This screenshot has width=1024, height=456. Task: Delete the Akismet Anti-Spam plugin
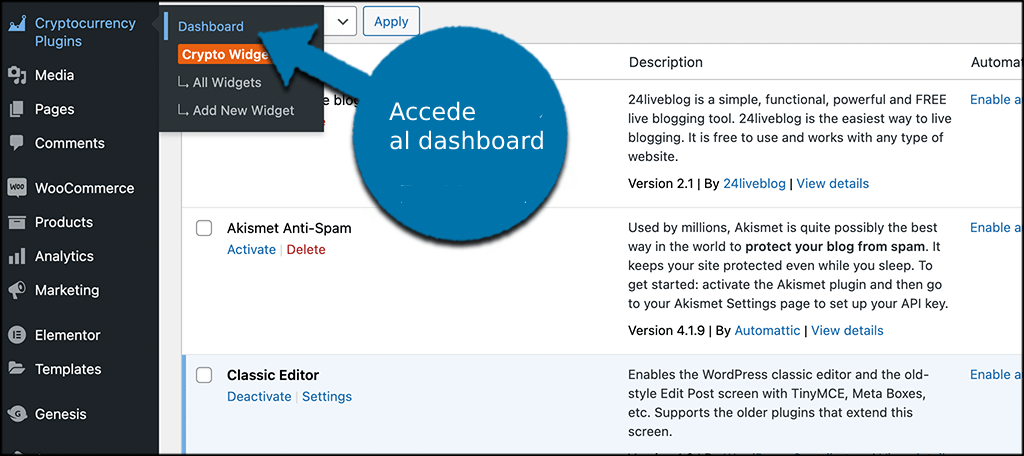coord(306,250)
